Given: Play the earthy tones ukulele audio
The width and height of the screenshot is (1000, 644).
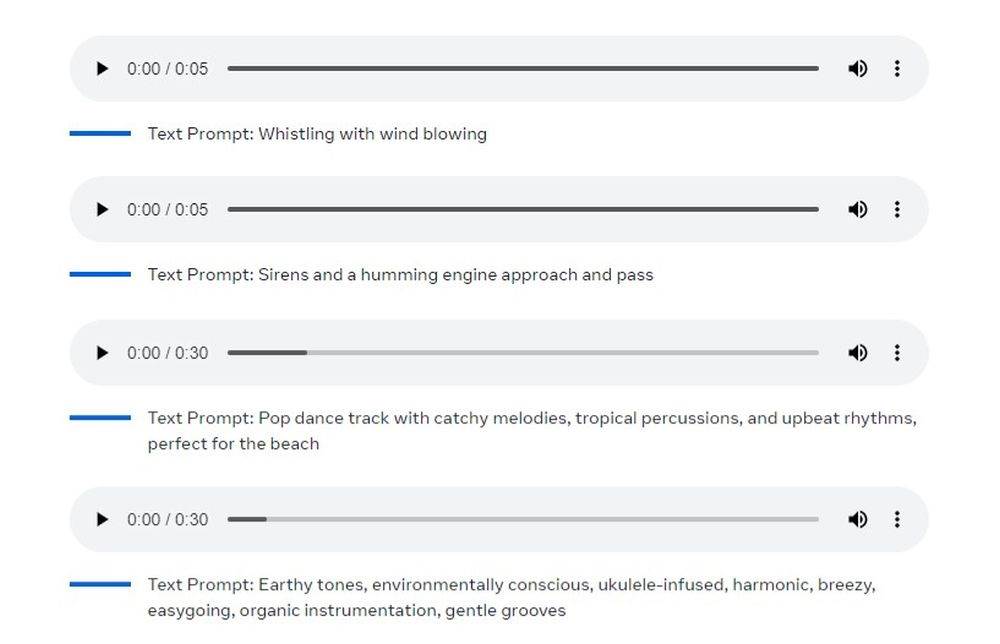Looking at the screenshot, I should click(101, 520).
